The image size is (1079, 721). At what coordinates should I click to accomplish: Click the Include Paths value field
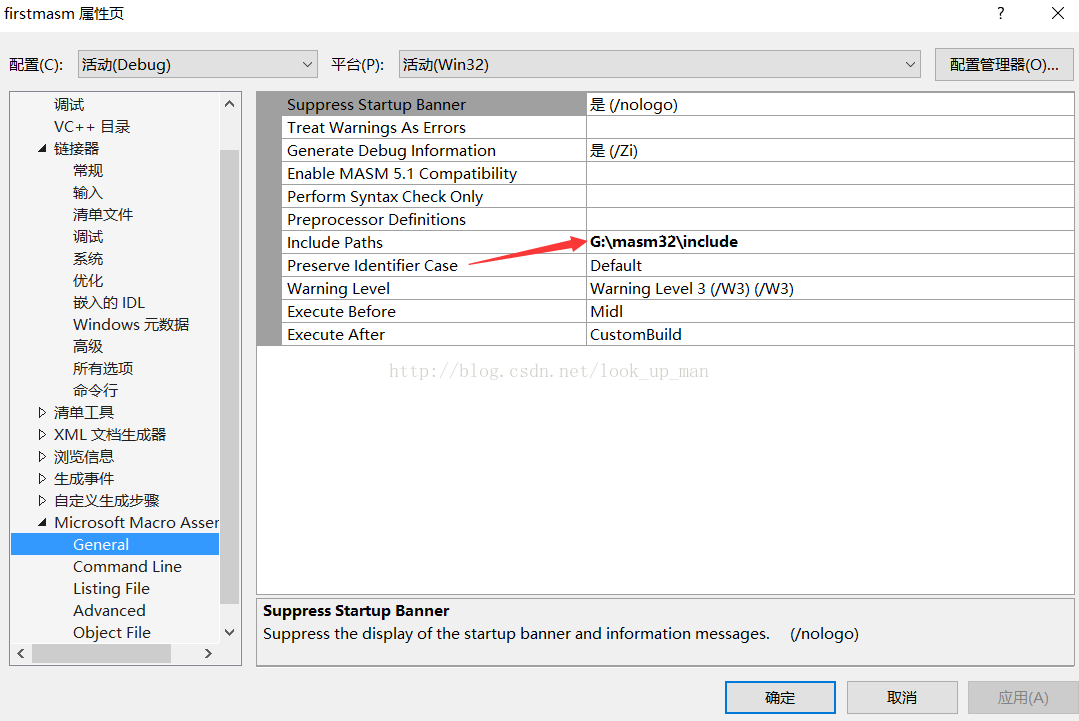coord(828,242)
